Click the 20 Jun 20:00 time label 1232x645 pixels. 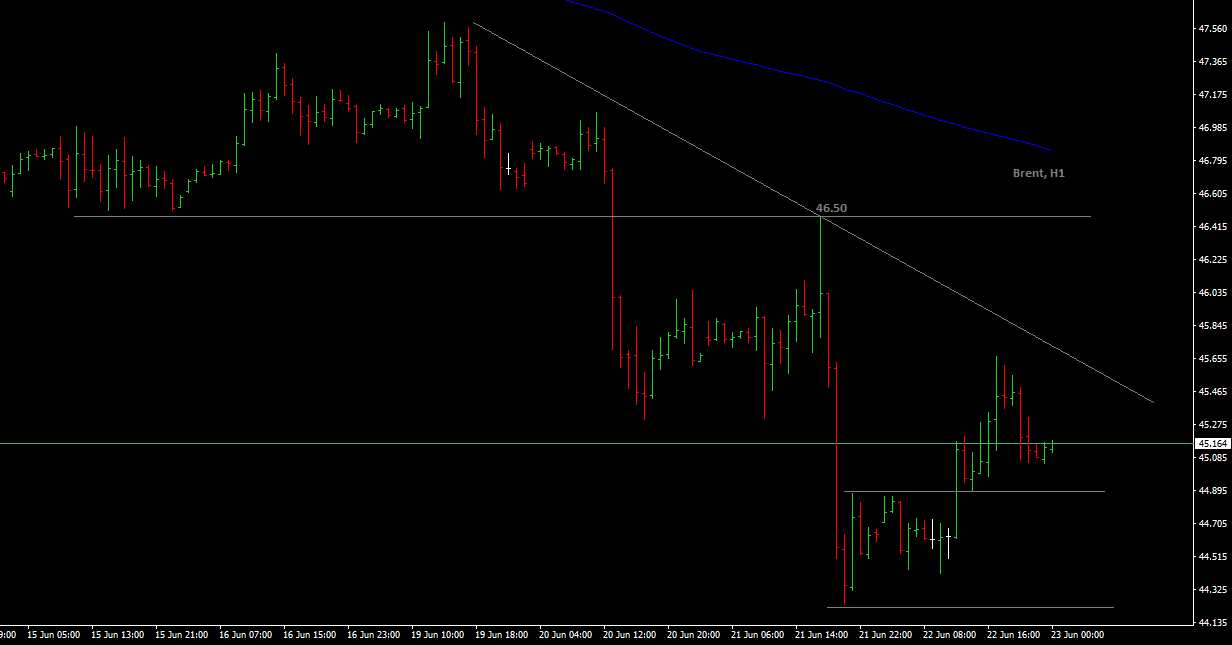point(693,634)
